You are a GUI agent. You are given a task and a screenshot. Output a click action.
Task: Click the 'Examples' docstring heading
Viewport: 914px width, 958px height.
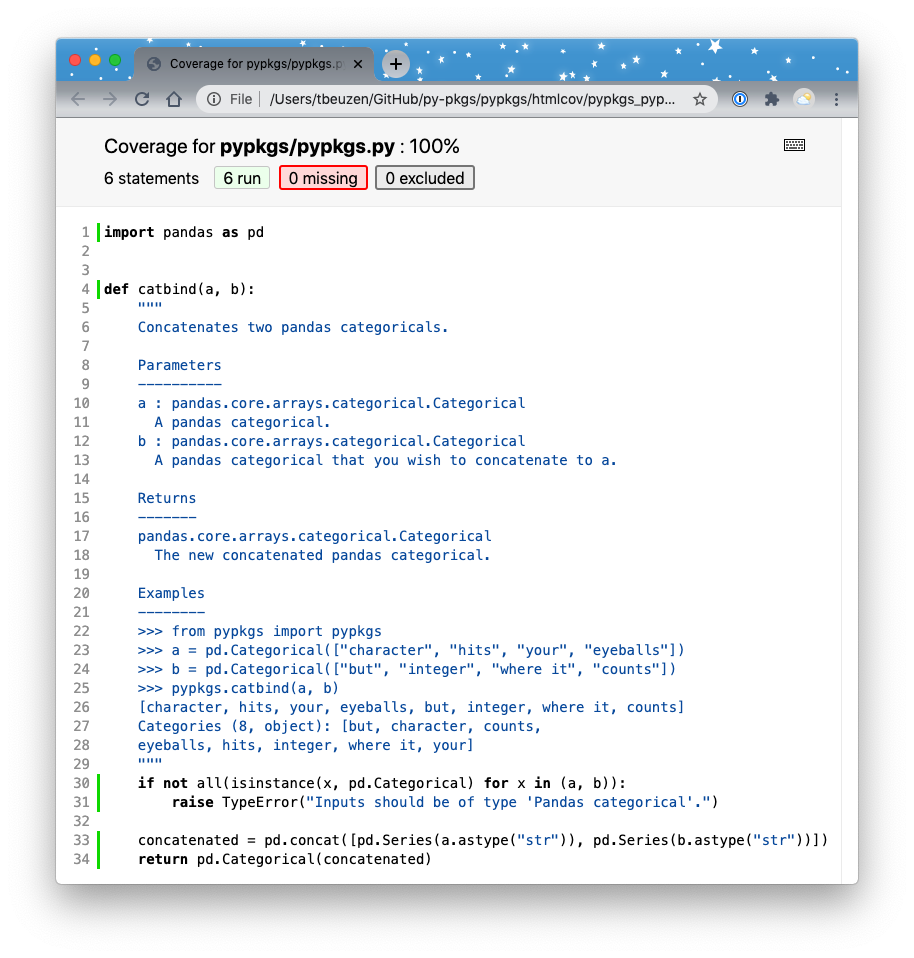171,593
